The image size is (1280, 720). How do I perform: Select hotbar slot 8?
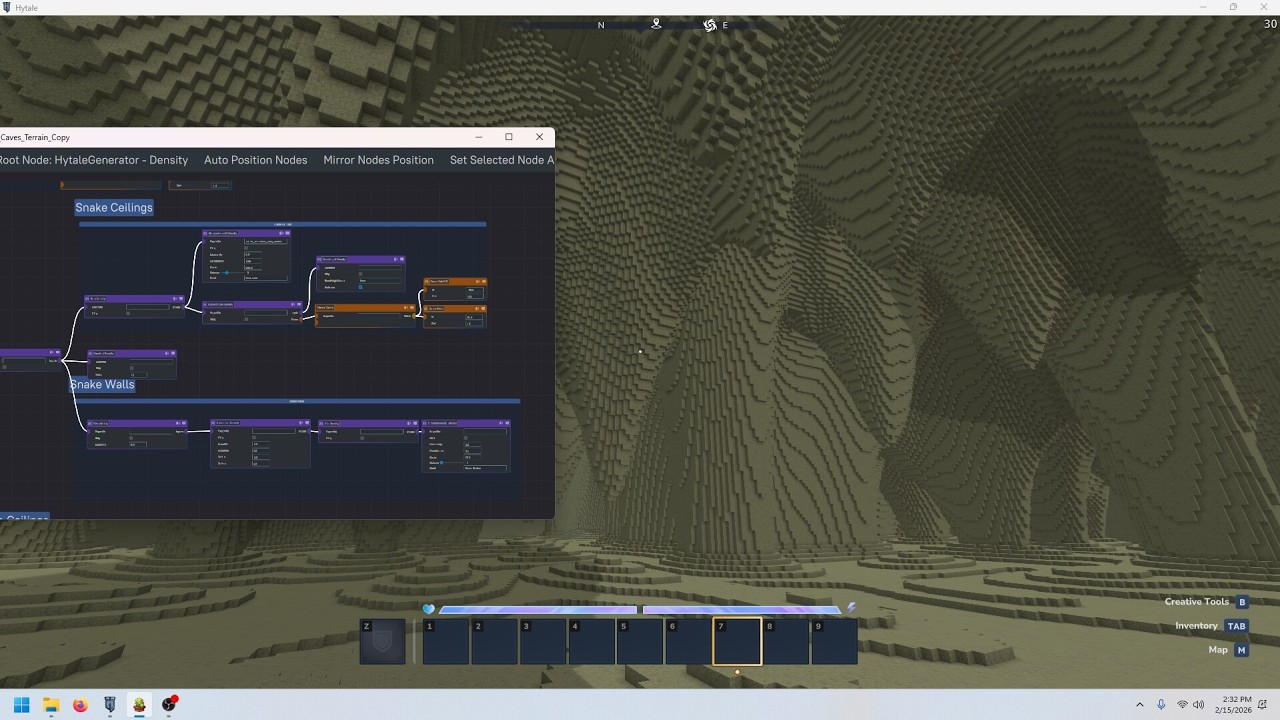coord(786,641)
